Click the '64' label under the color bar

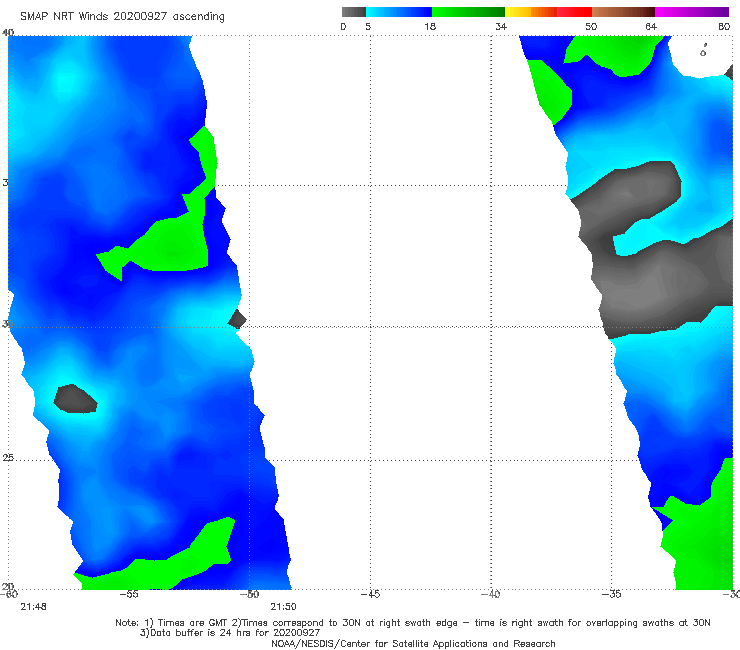click(651, 27)
